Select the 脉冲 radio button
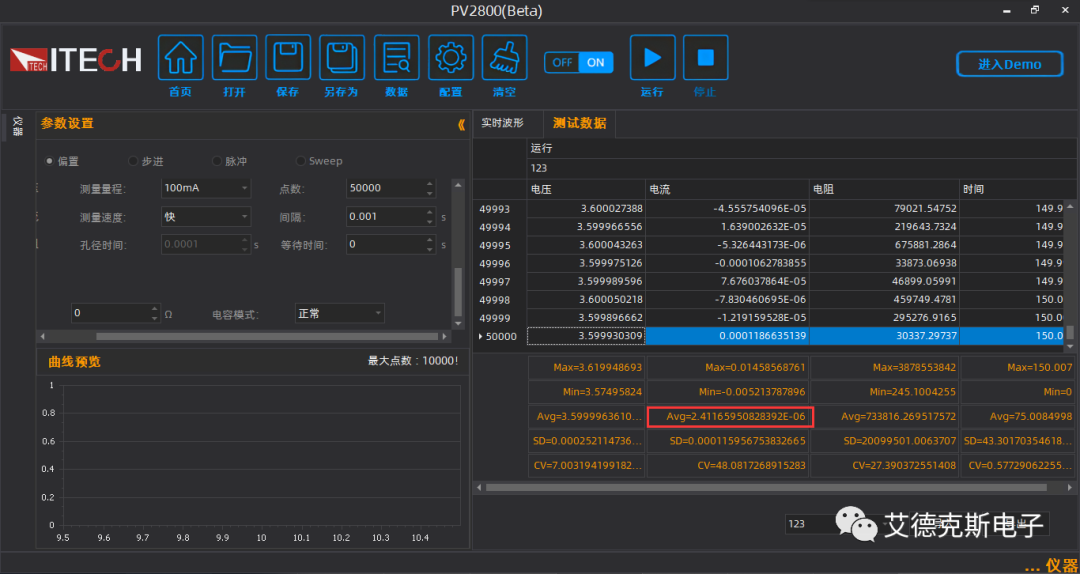The width and height of the screenshot is (1080, 574). [x=218, y=161]
